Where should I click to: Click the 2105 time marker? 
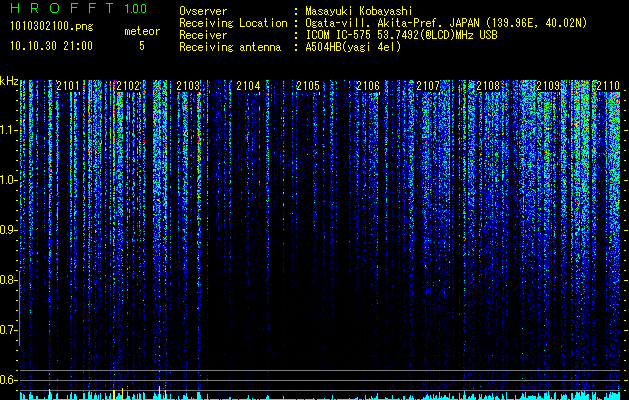click(308, 86)
